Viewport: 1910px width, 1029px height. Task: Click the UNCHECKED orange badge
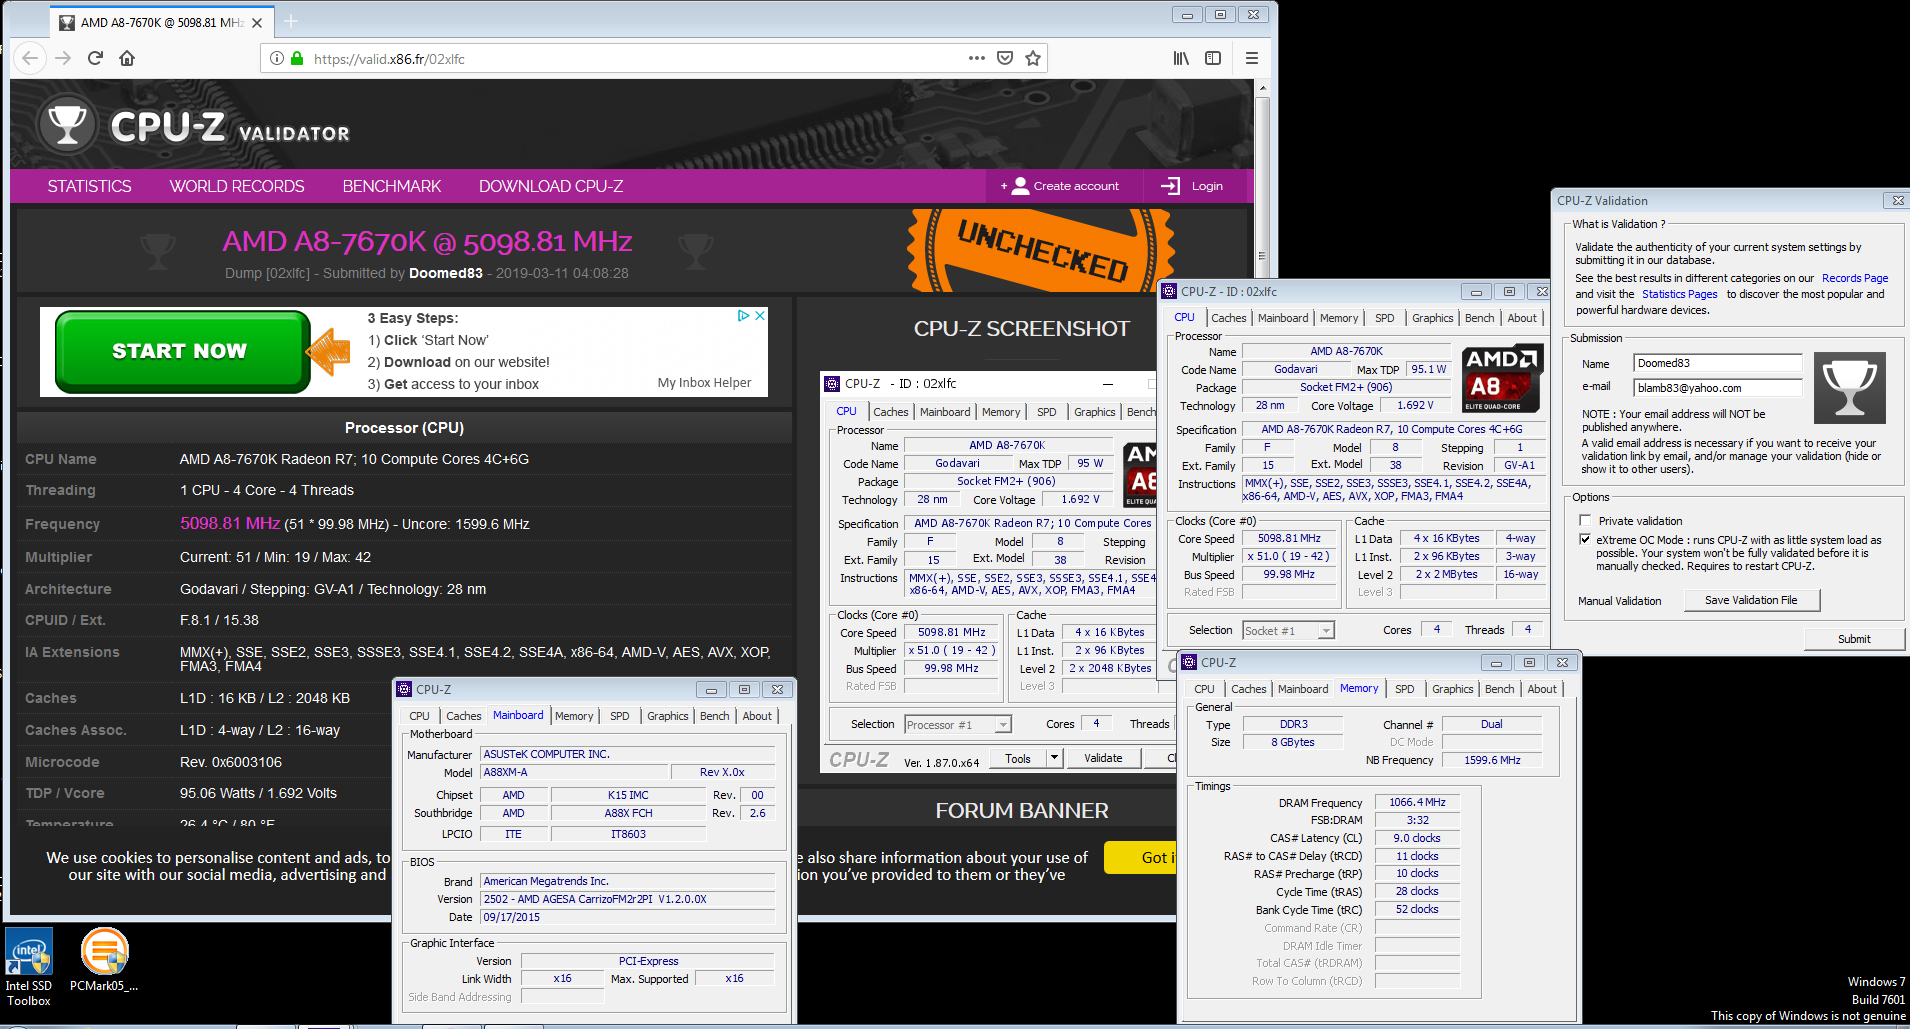(x=1041, y=251)
